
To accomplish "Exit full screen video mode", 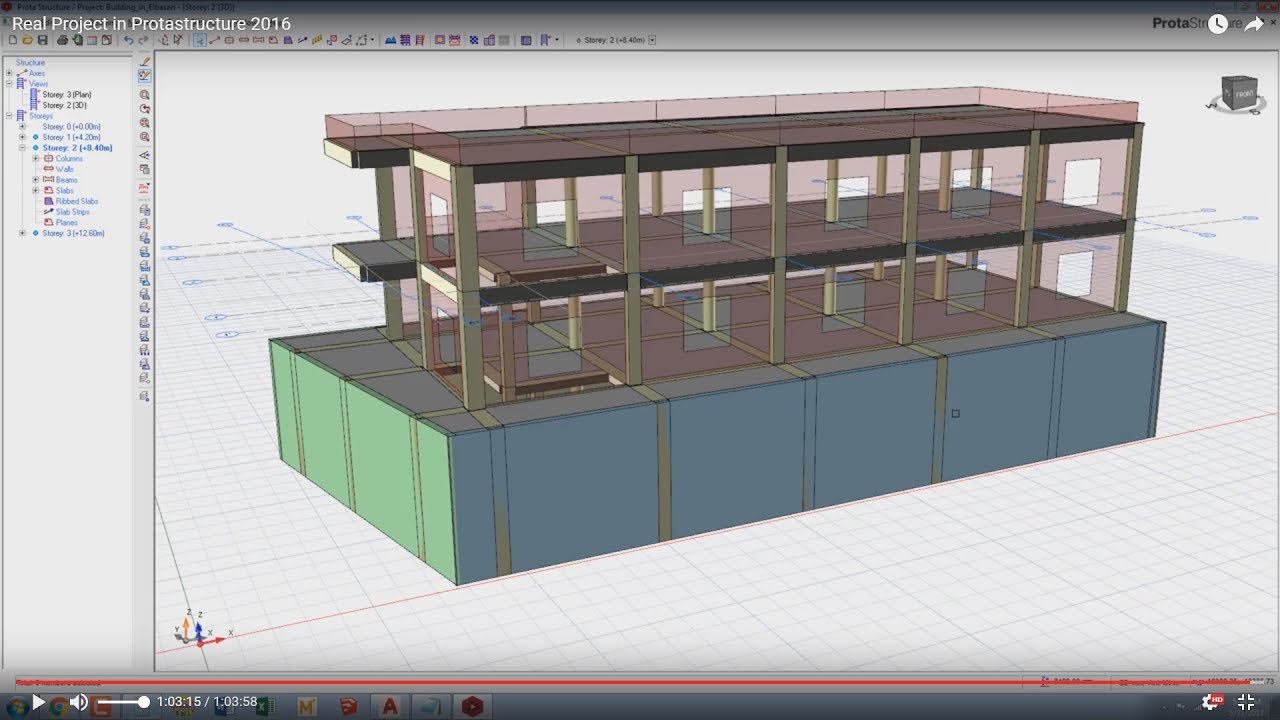I will [1246, 702].
